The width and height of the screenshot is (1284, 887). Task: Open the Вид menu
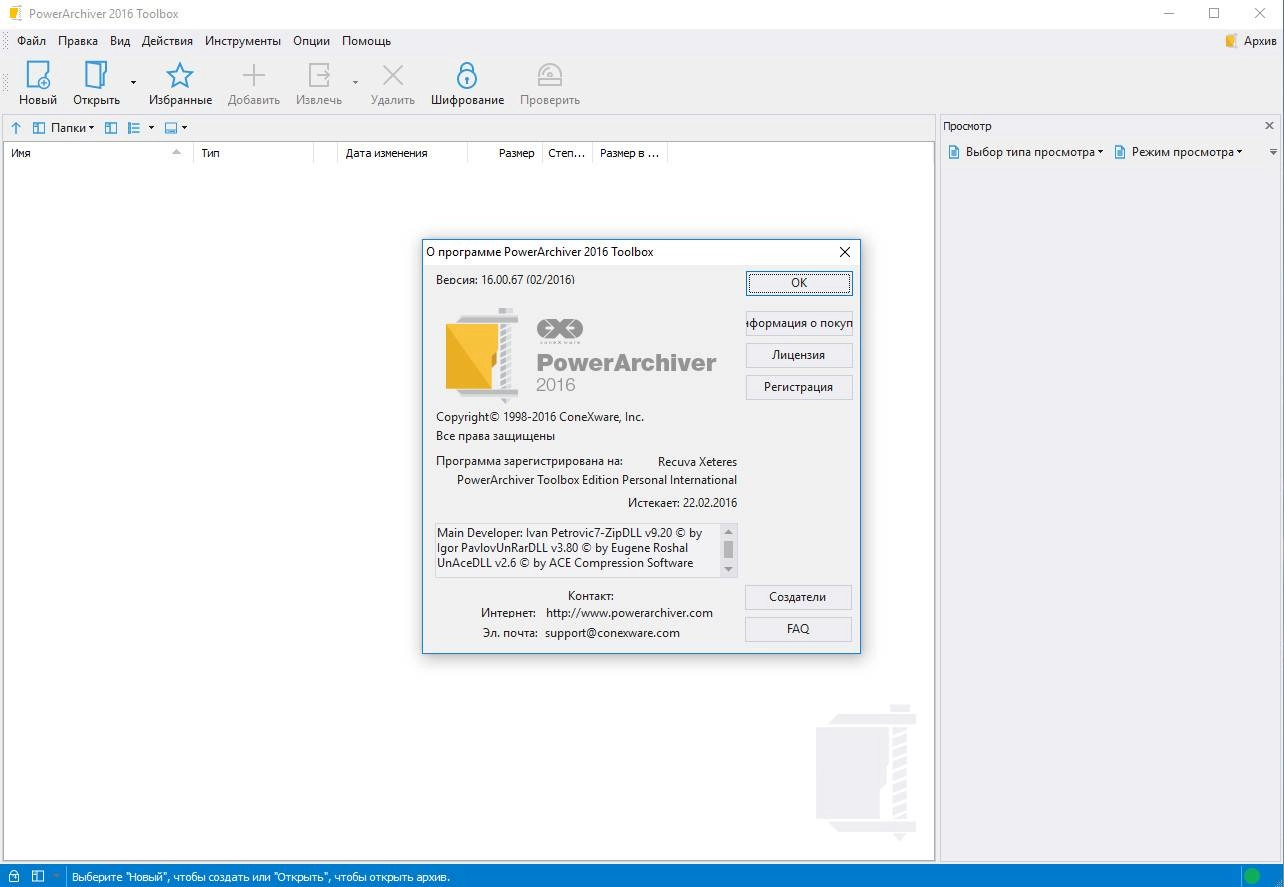tap(120, 41)
